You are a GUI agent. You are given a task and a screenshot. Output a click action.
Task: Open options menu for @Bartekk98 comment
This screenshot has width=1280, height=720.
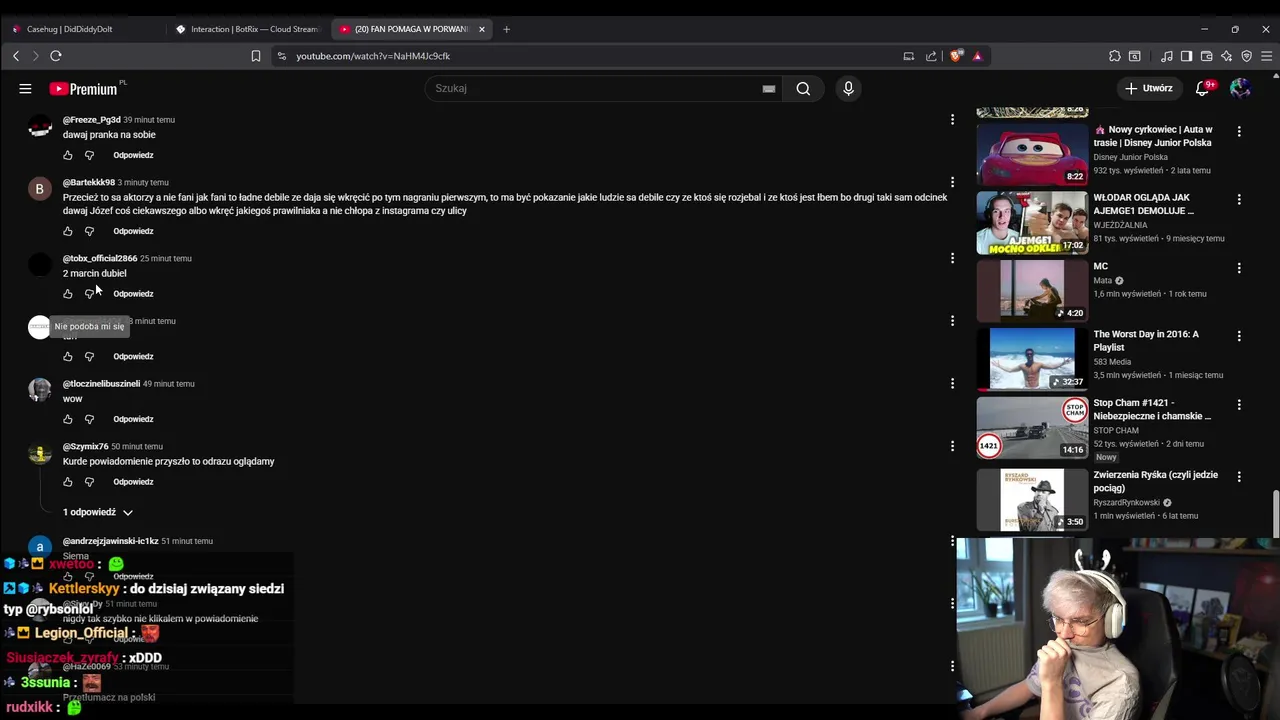point(952,182)
